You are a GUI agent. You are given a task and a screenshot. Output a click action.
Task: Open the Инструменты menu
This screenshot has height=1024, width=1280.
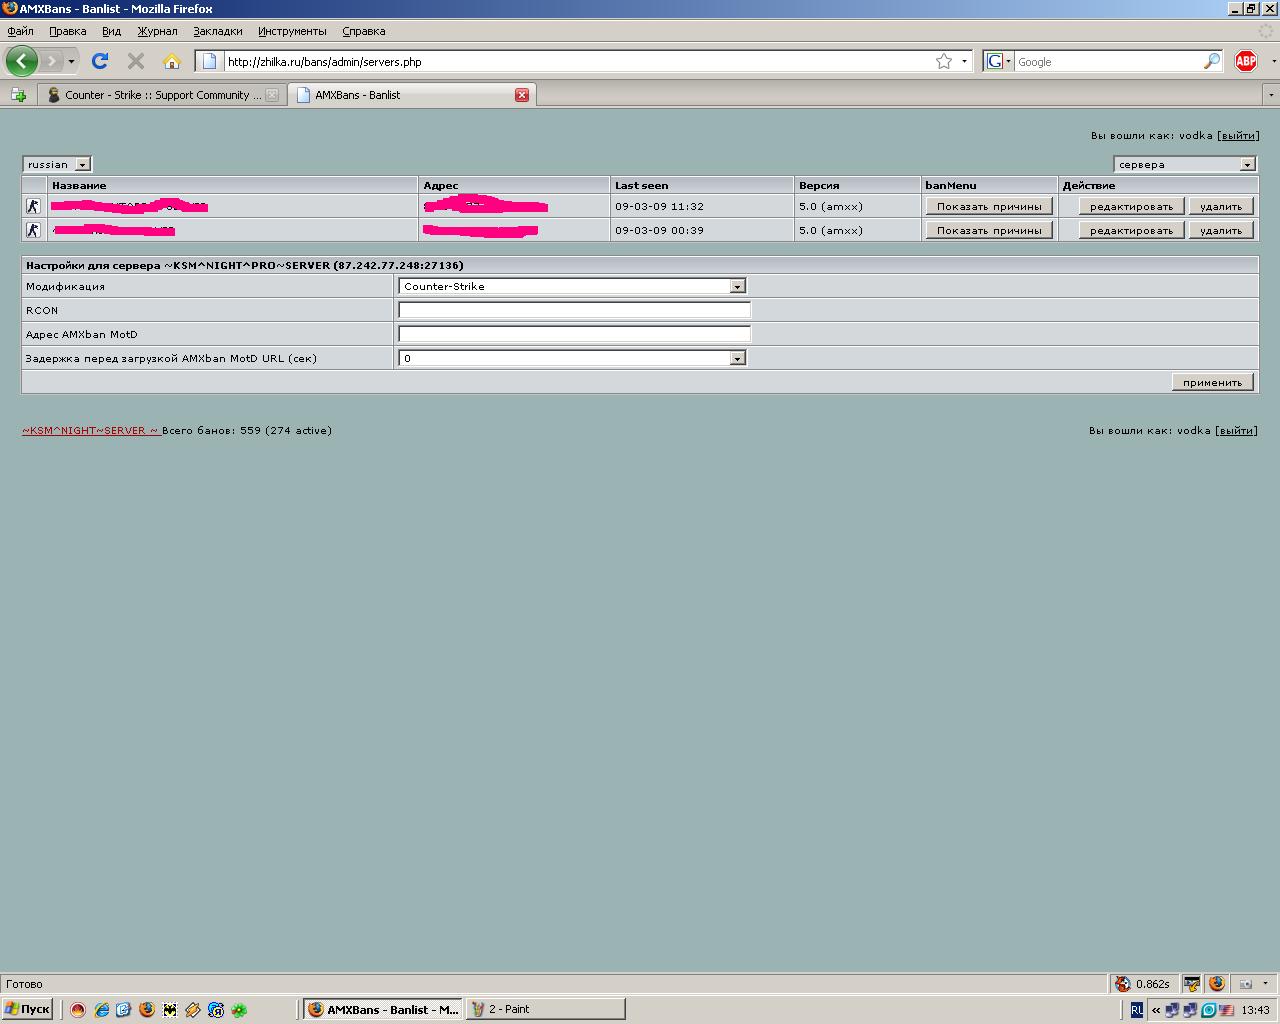292,31
